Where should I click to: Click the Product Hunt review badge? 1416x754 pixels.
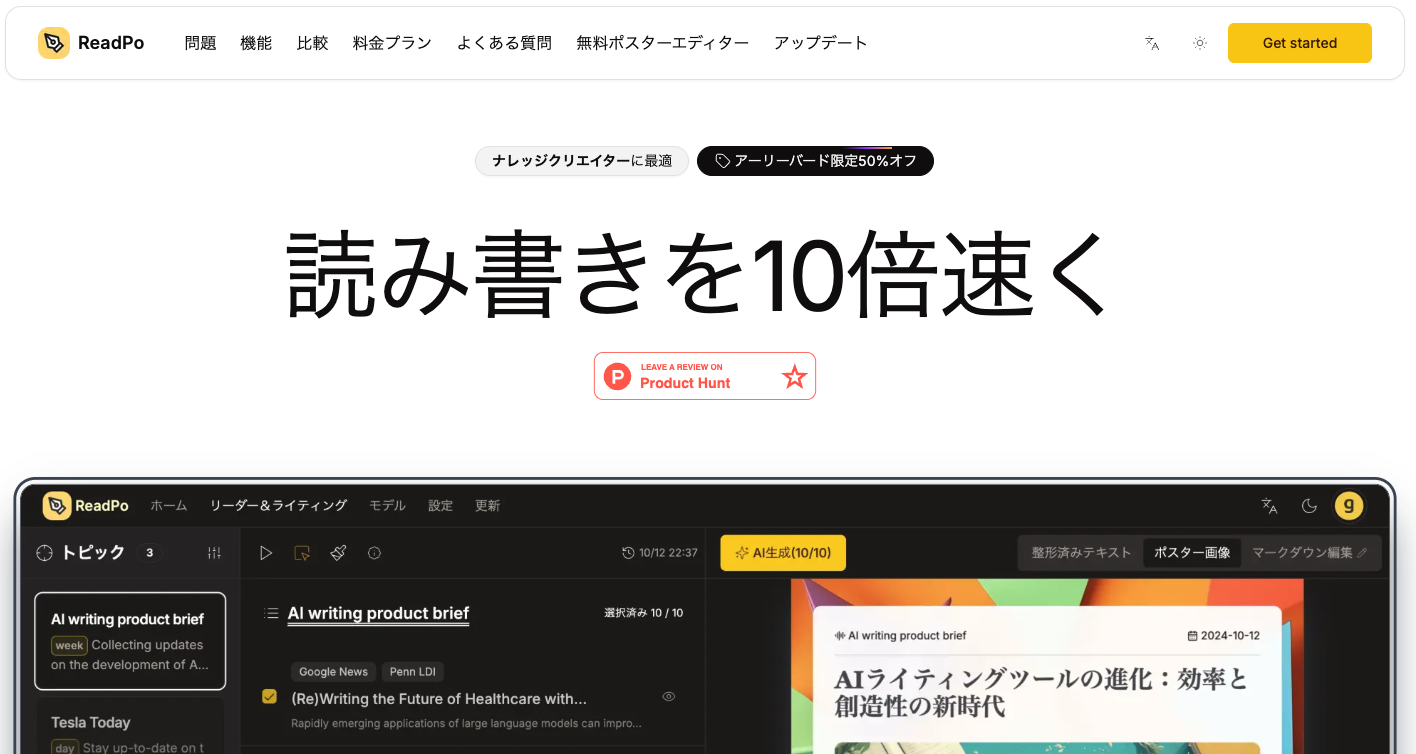[705, 376]
